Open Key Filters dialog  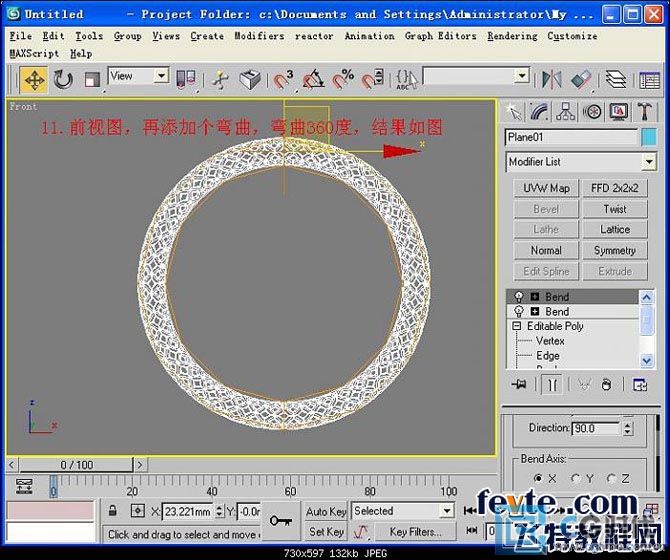click(414, 532)
